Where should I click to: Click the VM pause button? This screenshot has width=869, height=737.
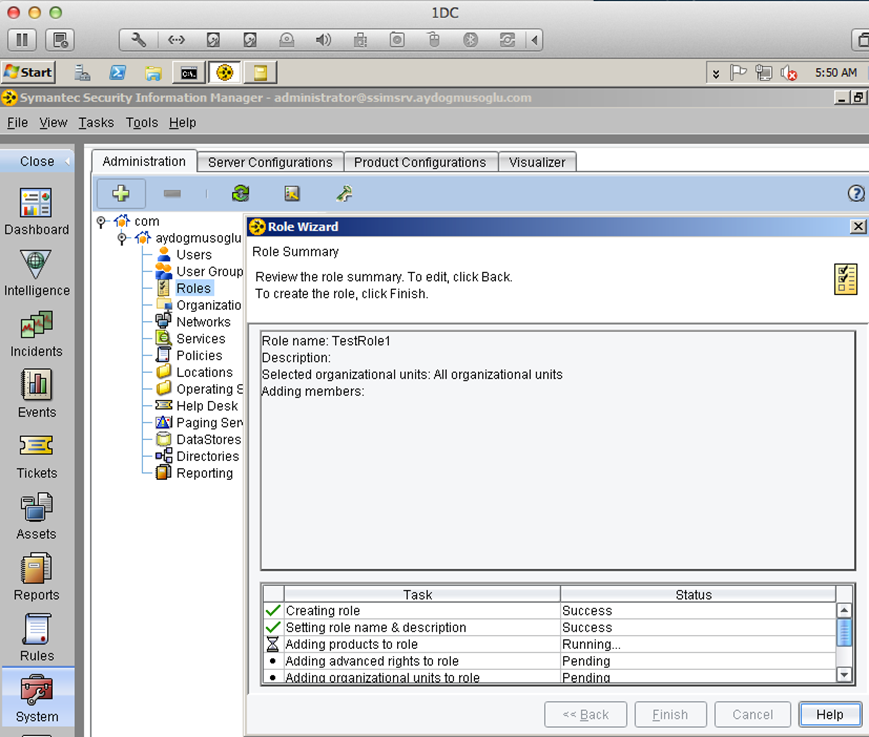click(x=22, y=40)
